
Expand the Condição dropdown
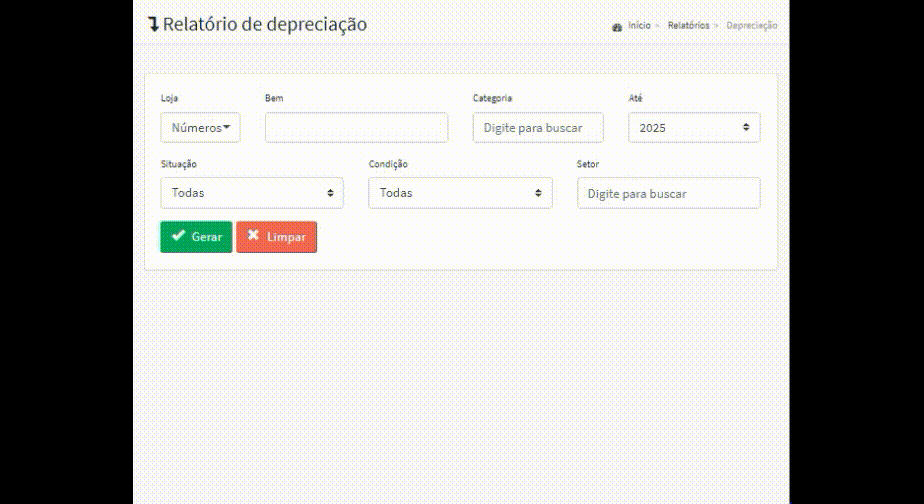click(x=460, y=193)
